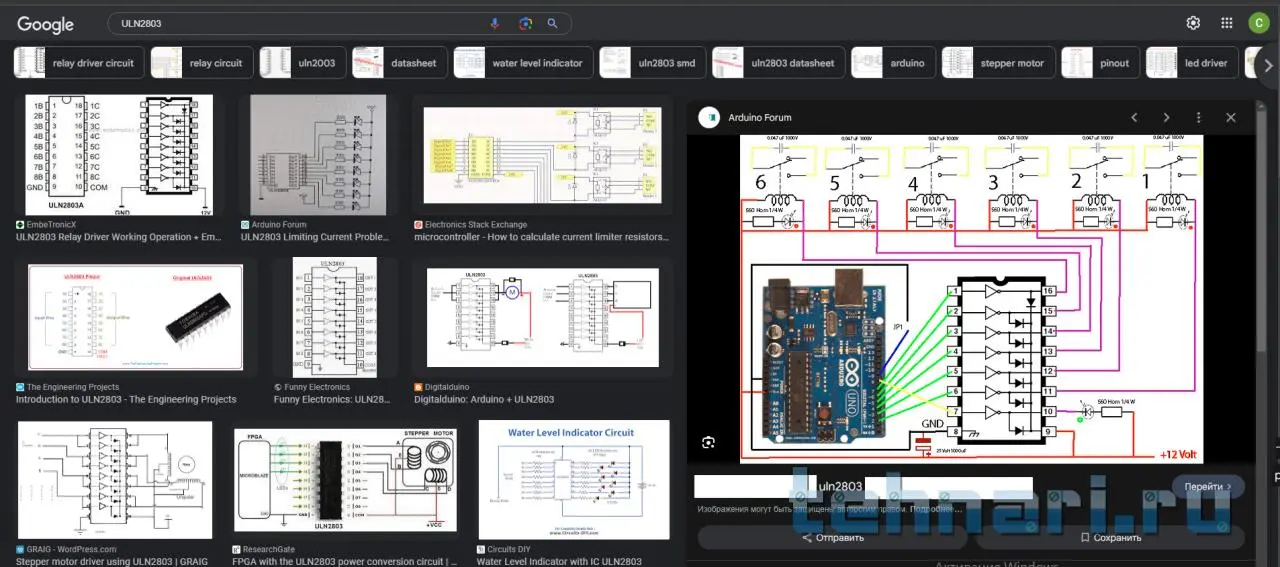Viewport: 1280px width, 567px height.
Task: Open Google Lens image search icon
Action: coord(525,23)
